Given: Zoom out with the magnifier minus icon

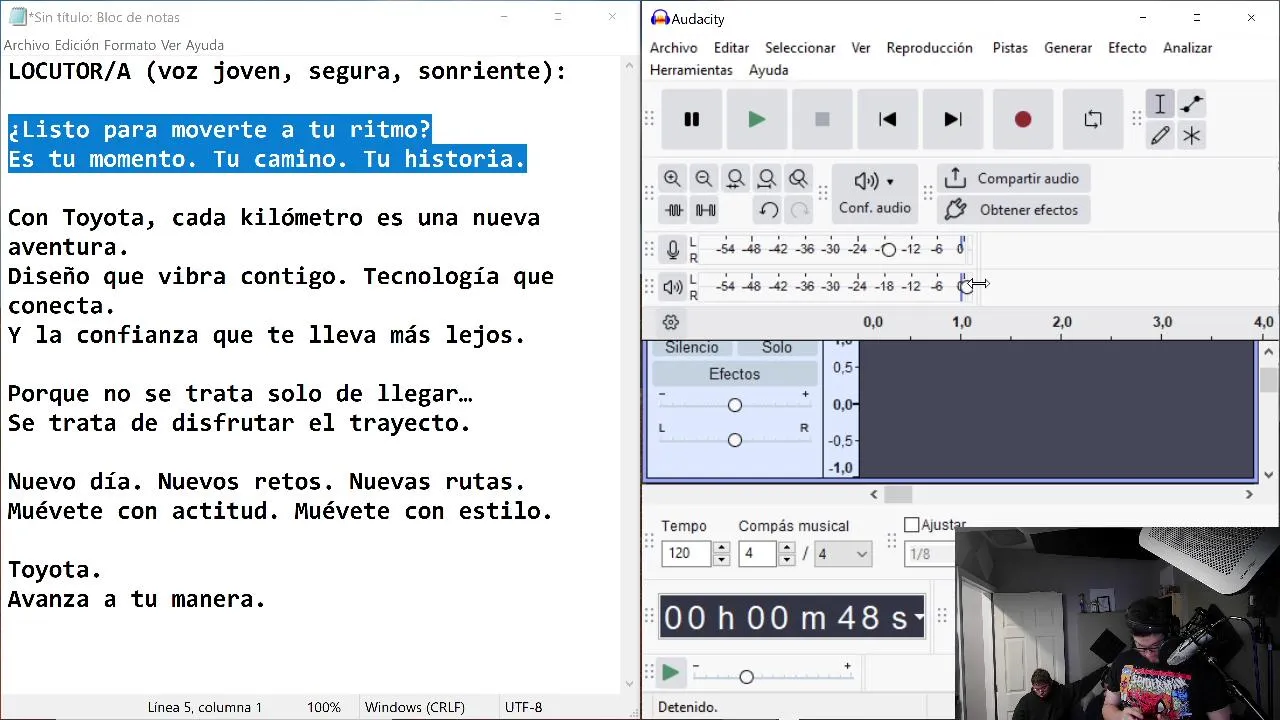Looking at the screenshot, I should click(704, 179).
